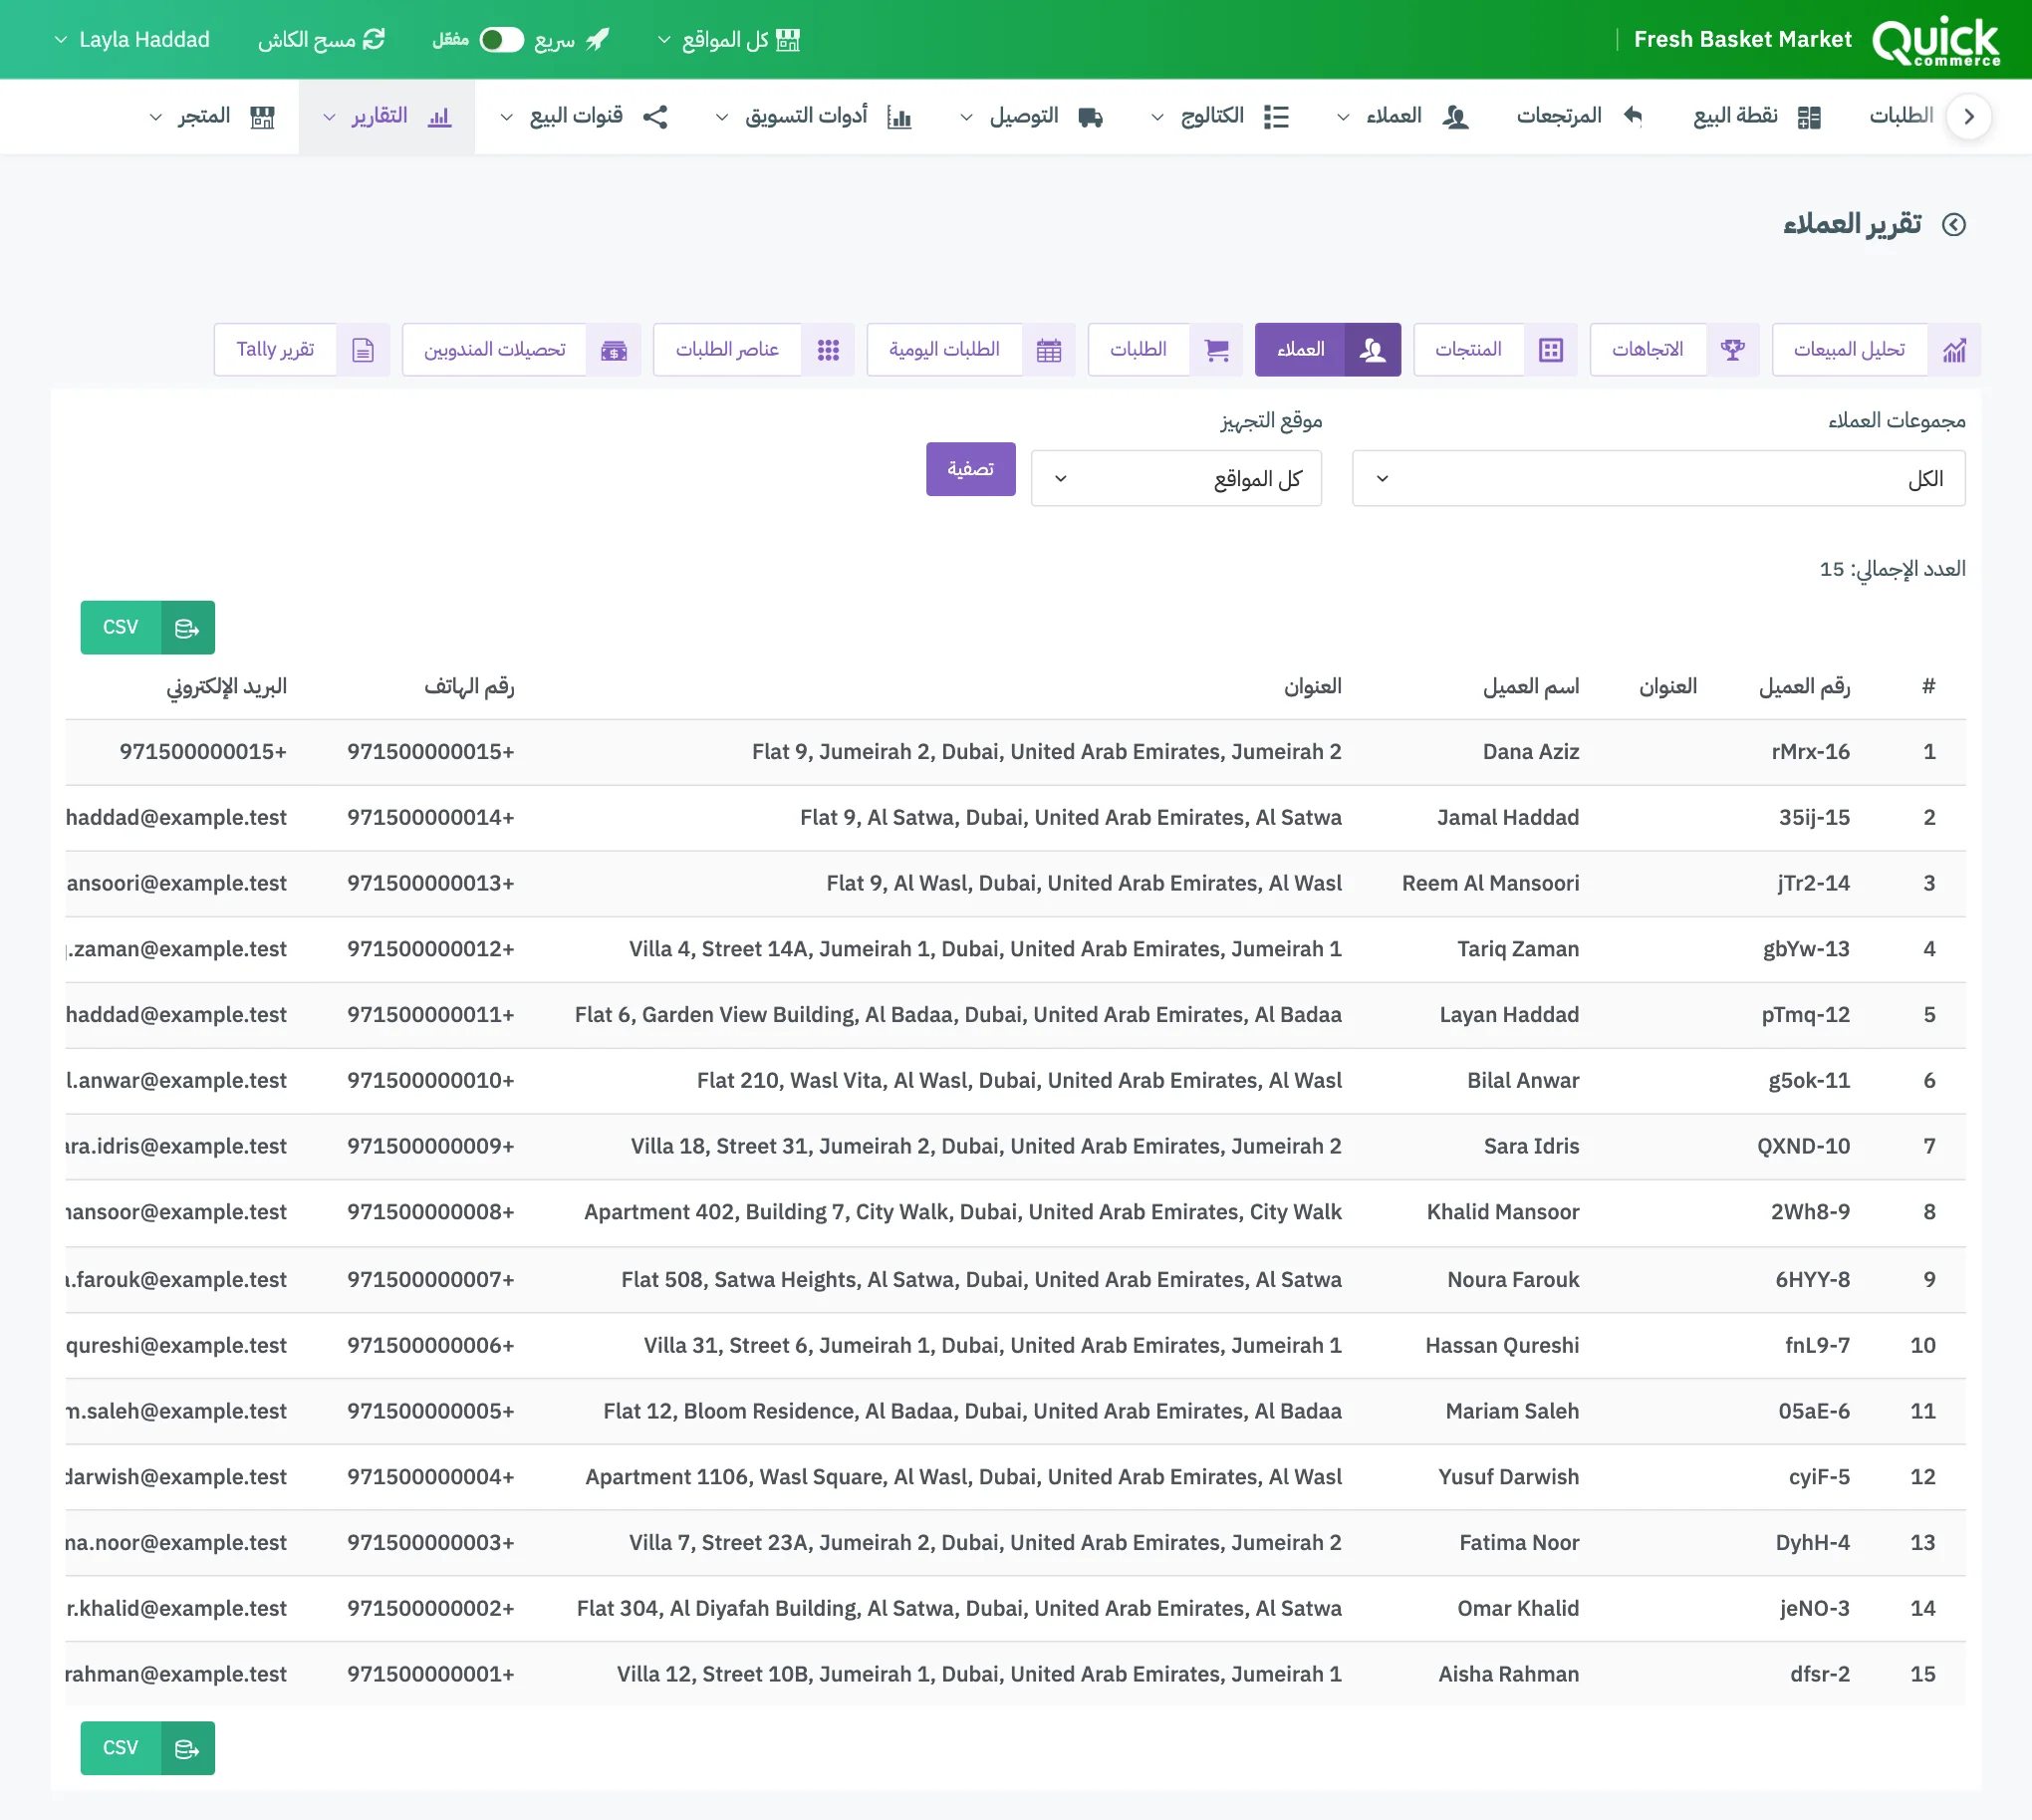Click the تصفية filter button
The image size is (2032, 1820).
[970, 468]
